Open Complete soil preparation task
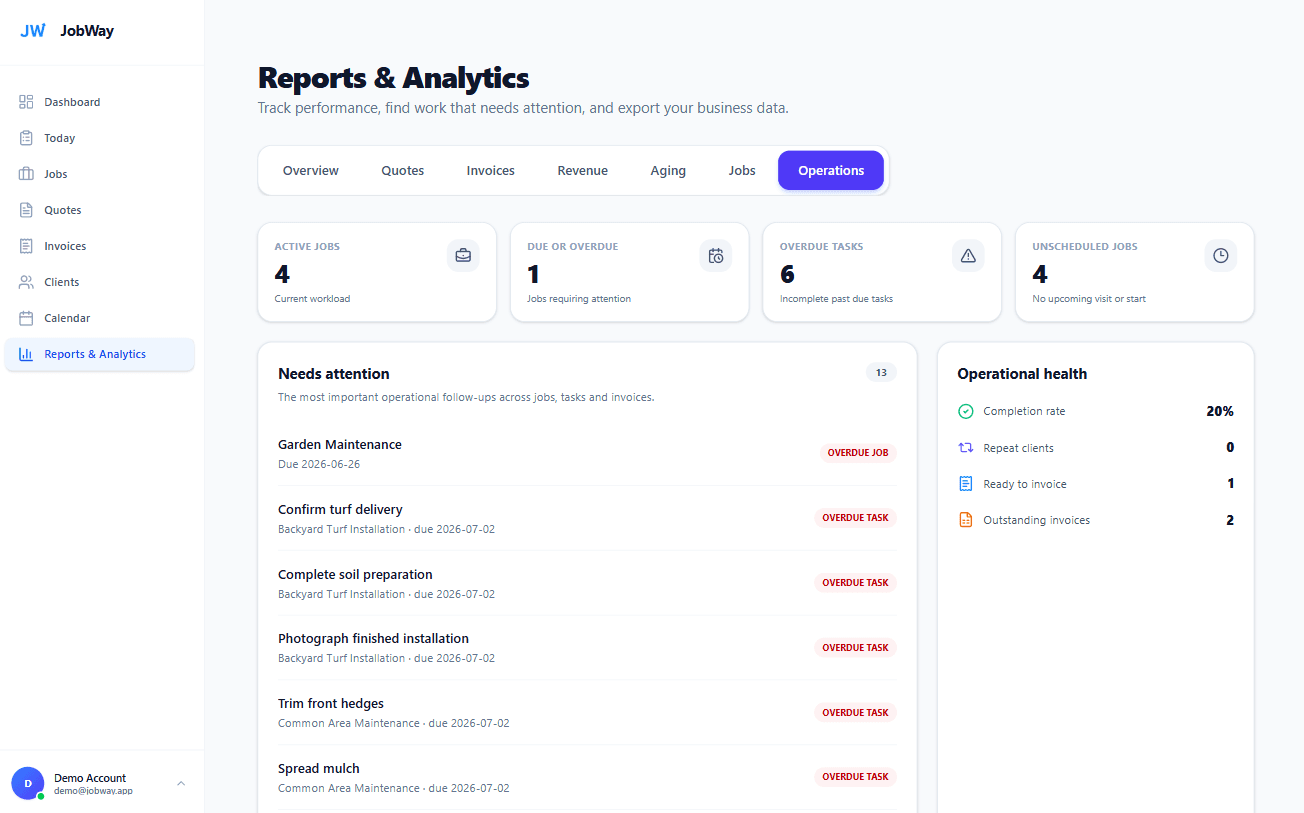The width and height of the screenshot is (1304, 813). [x=587, y=583]
